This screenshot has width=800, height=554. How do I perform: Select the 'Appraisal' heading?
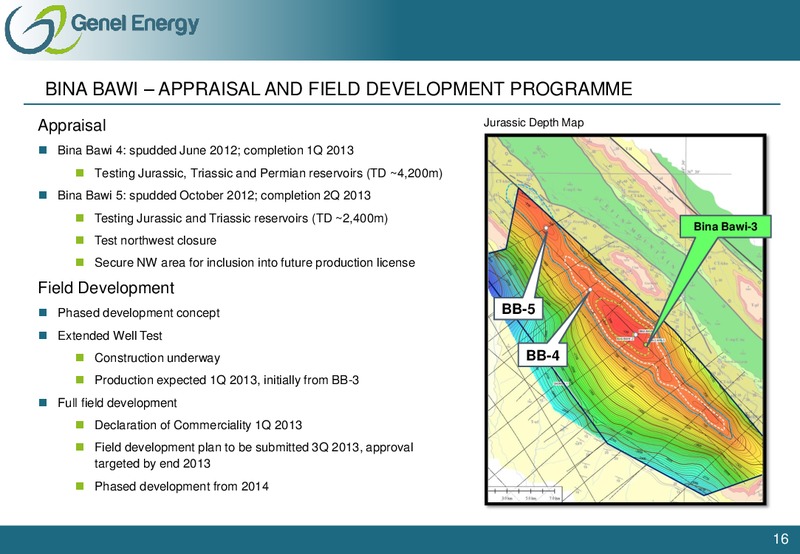tap(72, 125)
